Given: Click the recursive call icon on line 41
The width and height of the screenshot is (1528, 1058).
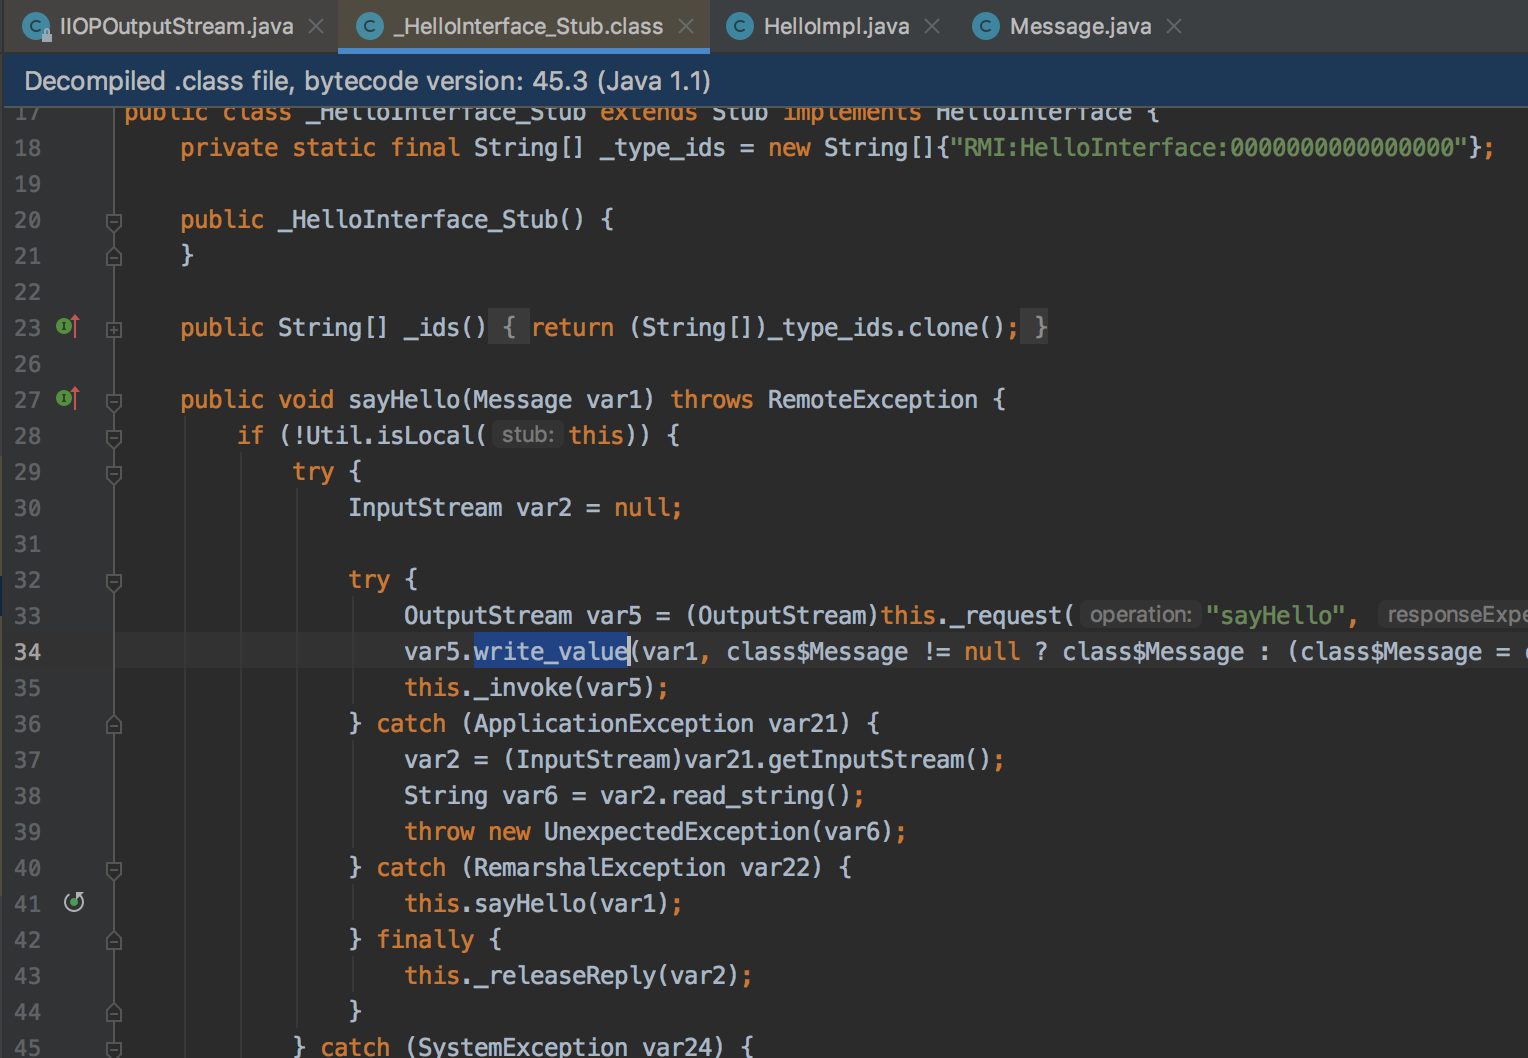Looking at the screenshot, I should (74, 902).
